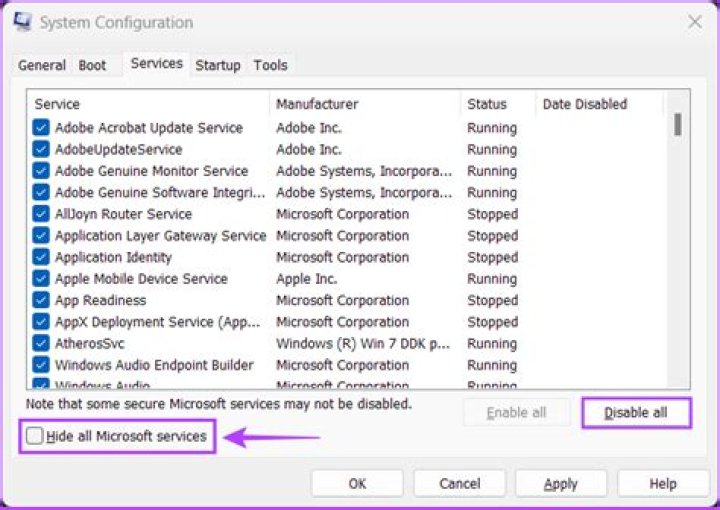Click Stopped status of AllJoyn Router Service
Image resolution: width=720 pixels, height=510 pixels.
click(493, 214)
